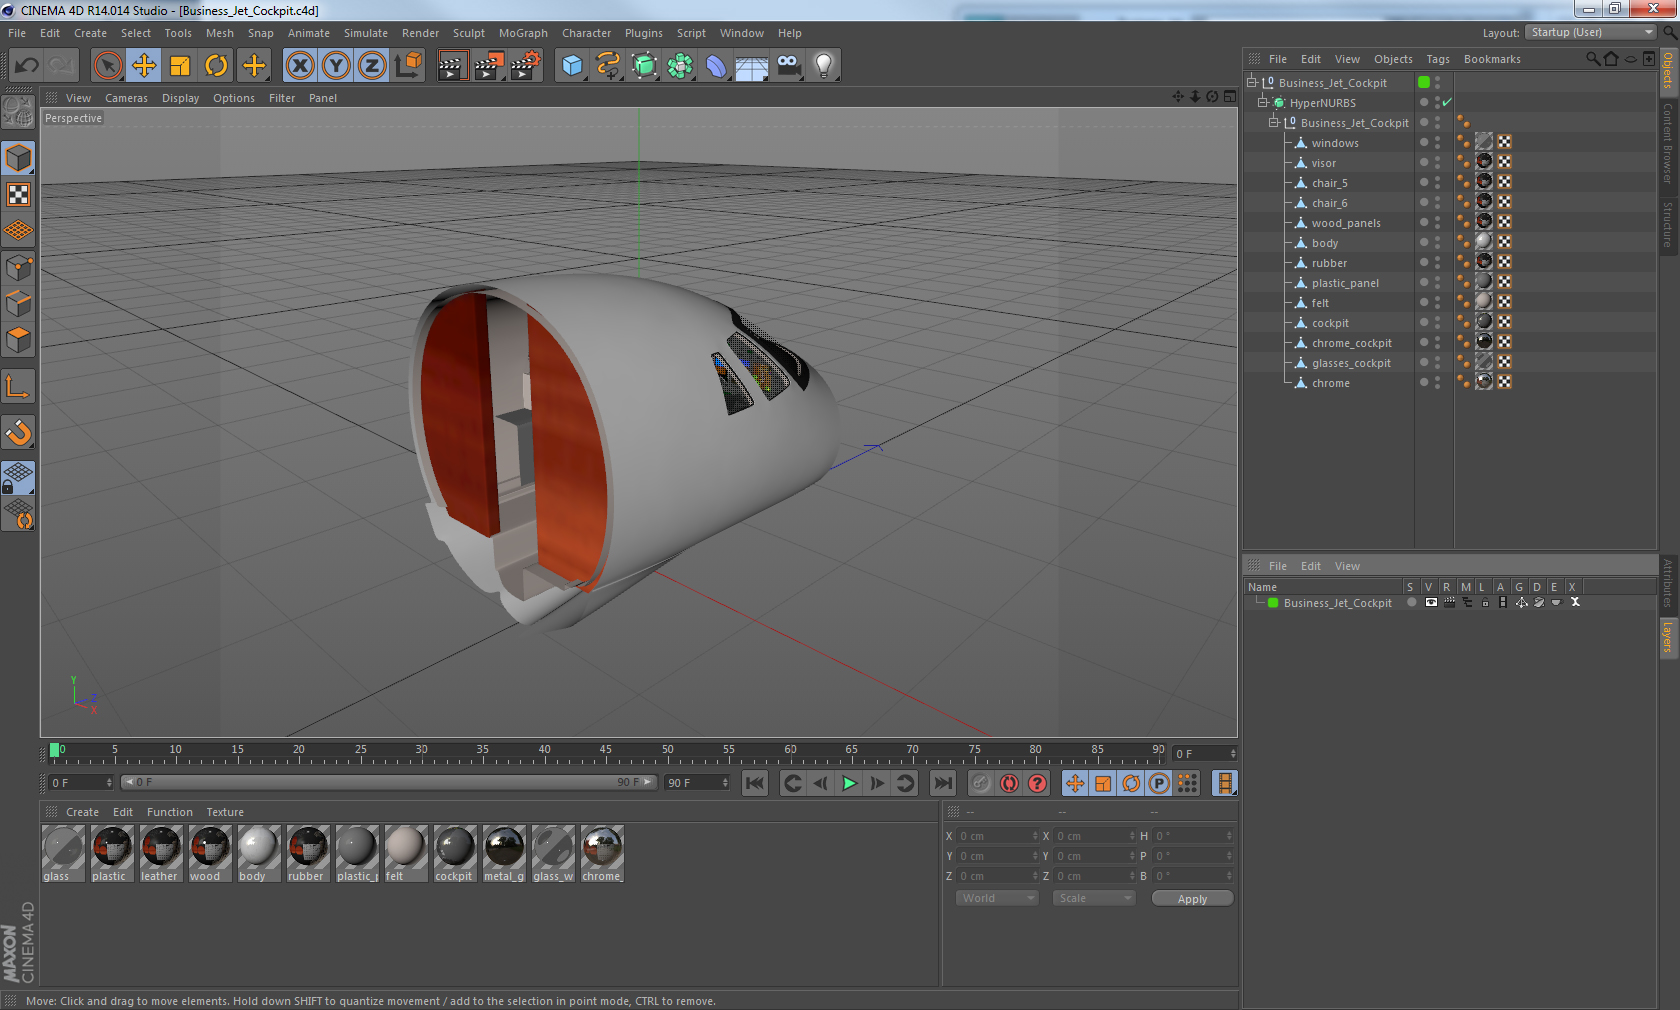
Task: Activate the Scale tool
Action: (180, 66)
